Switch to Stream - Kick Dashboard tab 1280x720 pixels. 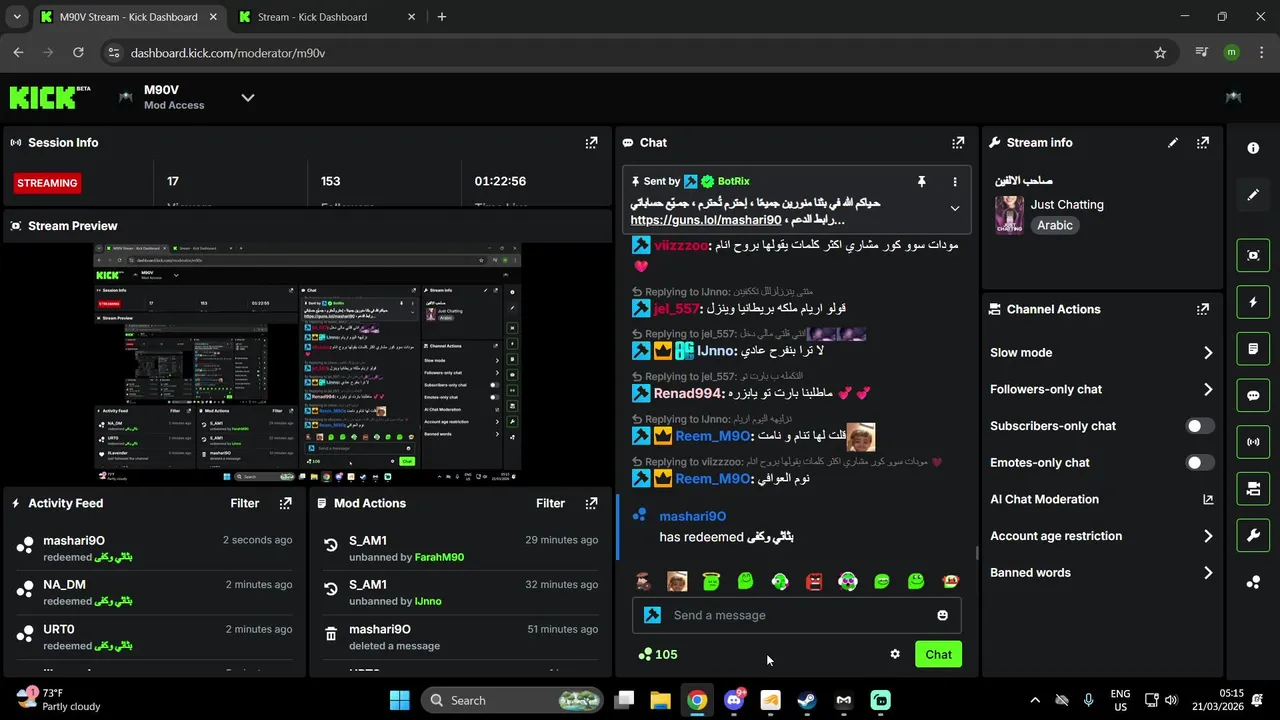[327, 17]
